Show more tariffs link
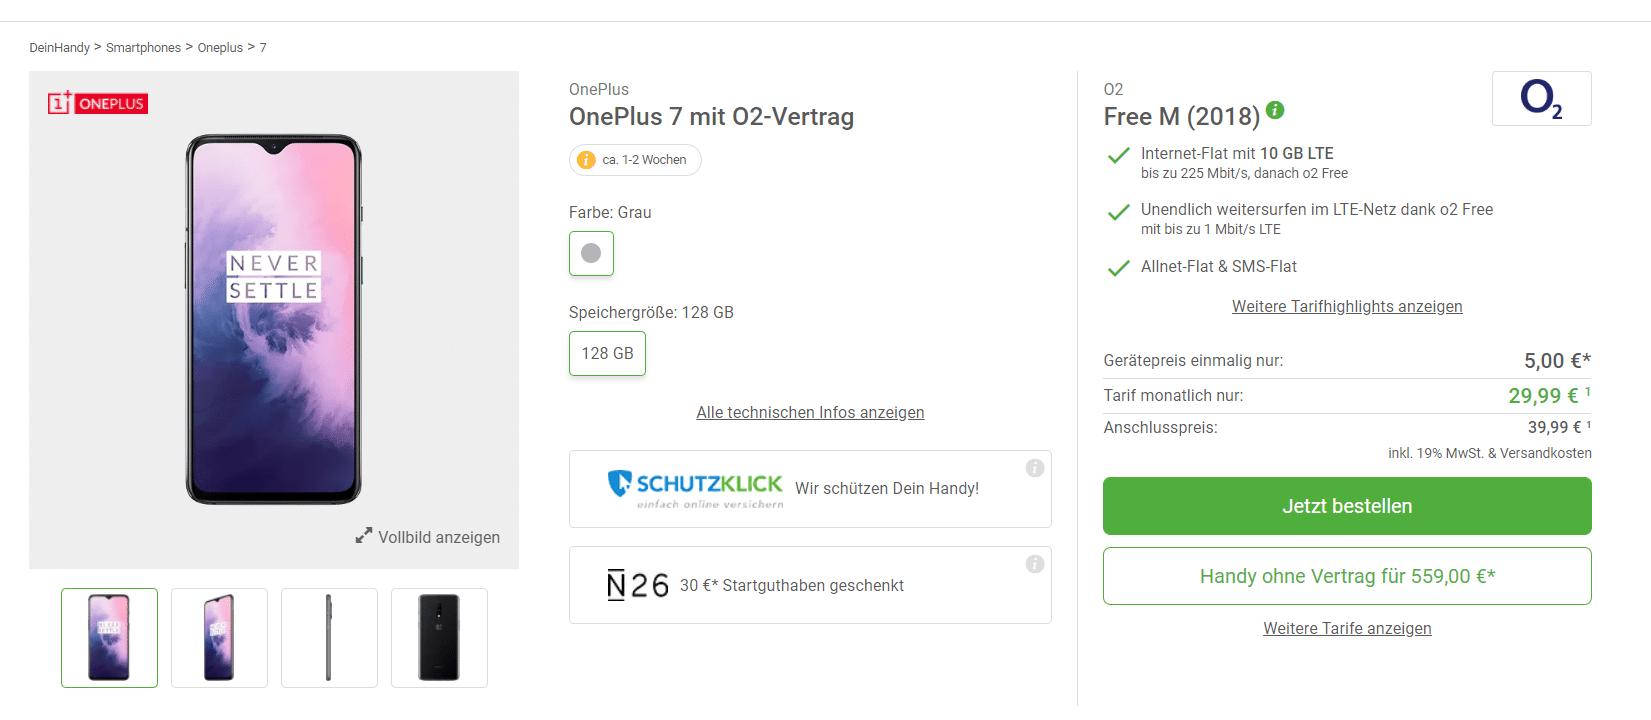 [1347, 629]
